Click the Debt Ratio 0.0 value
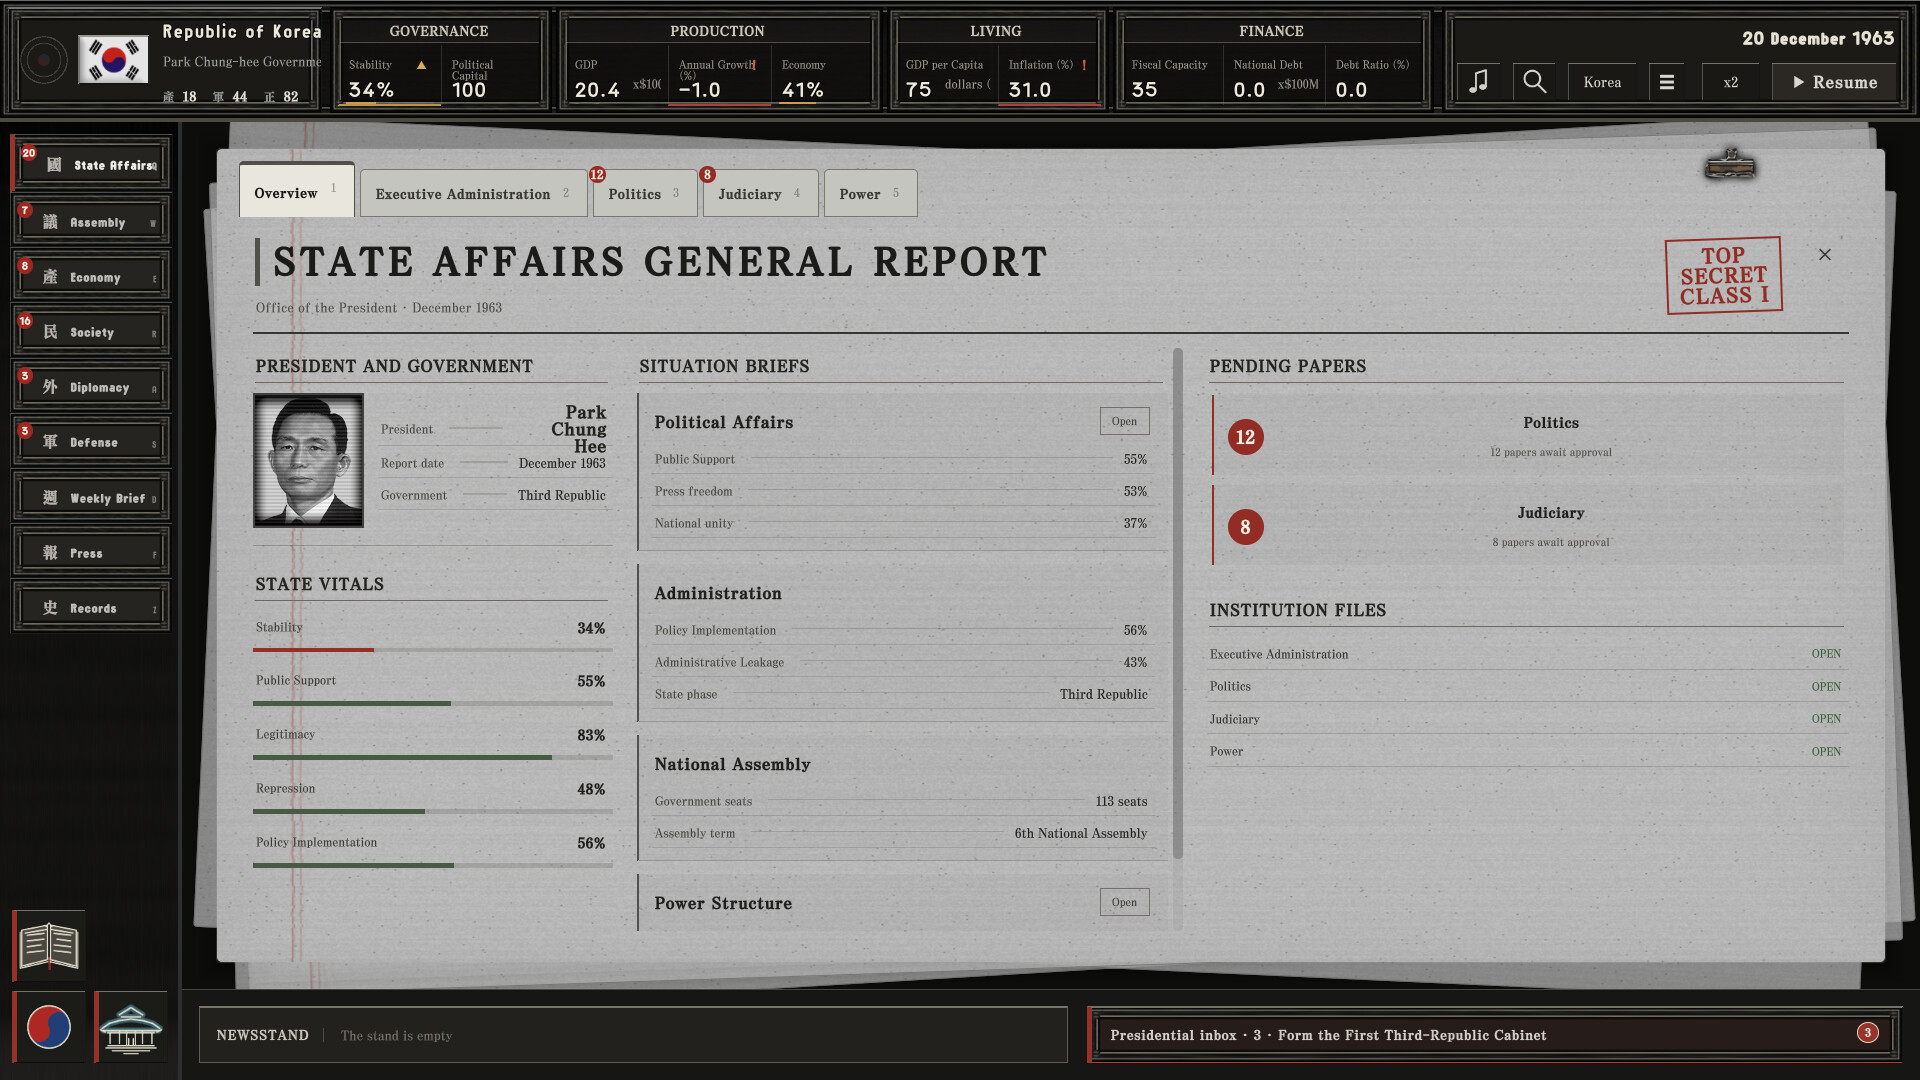Image resolution: width=1920 pixels, height=1080 pixels. [x=1351, y=90]
